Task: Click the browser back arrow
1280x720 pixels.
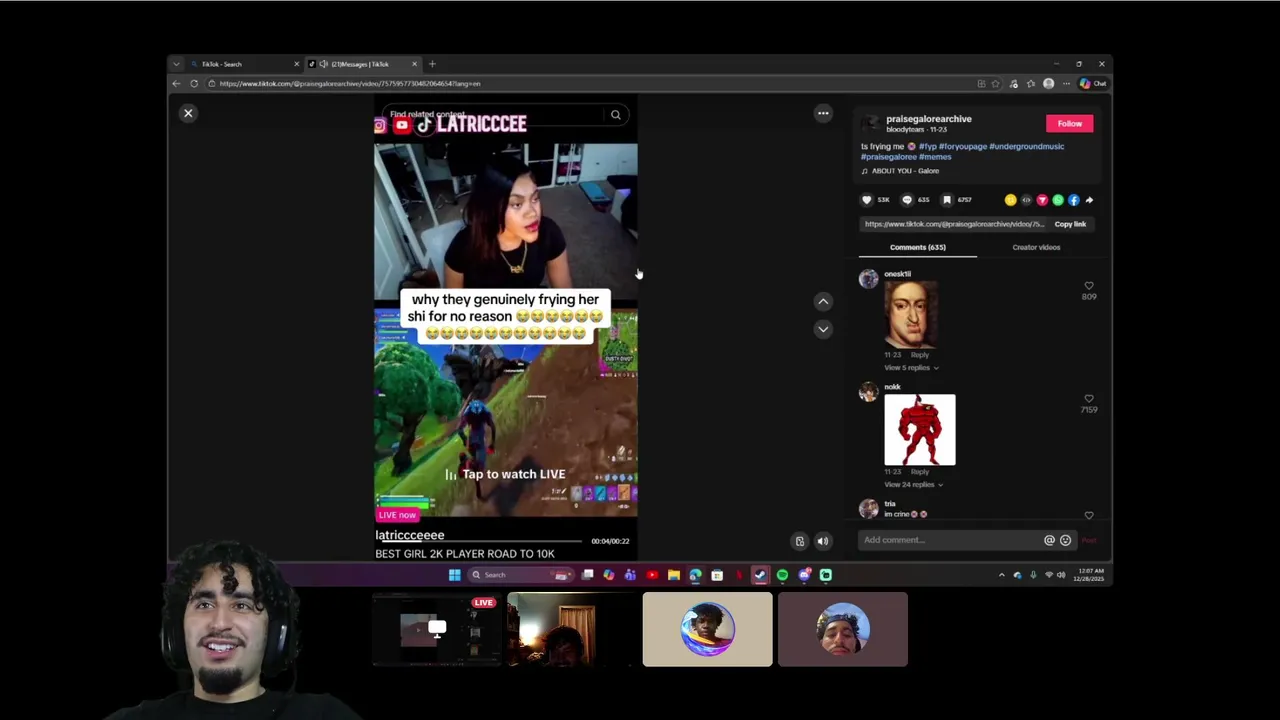Action: point(177,84)
